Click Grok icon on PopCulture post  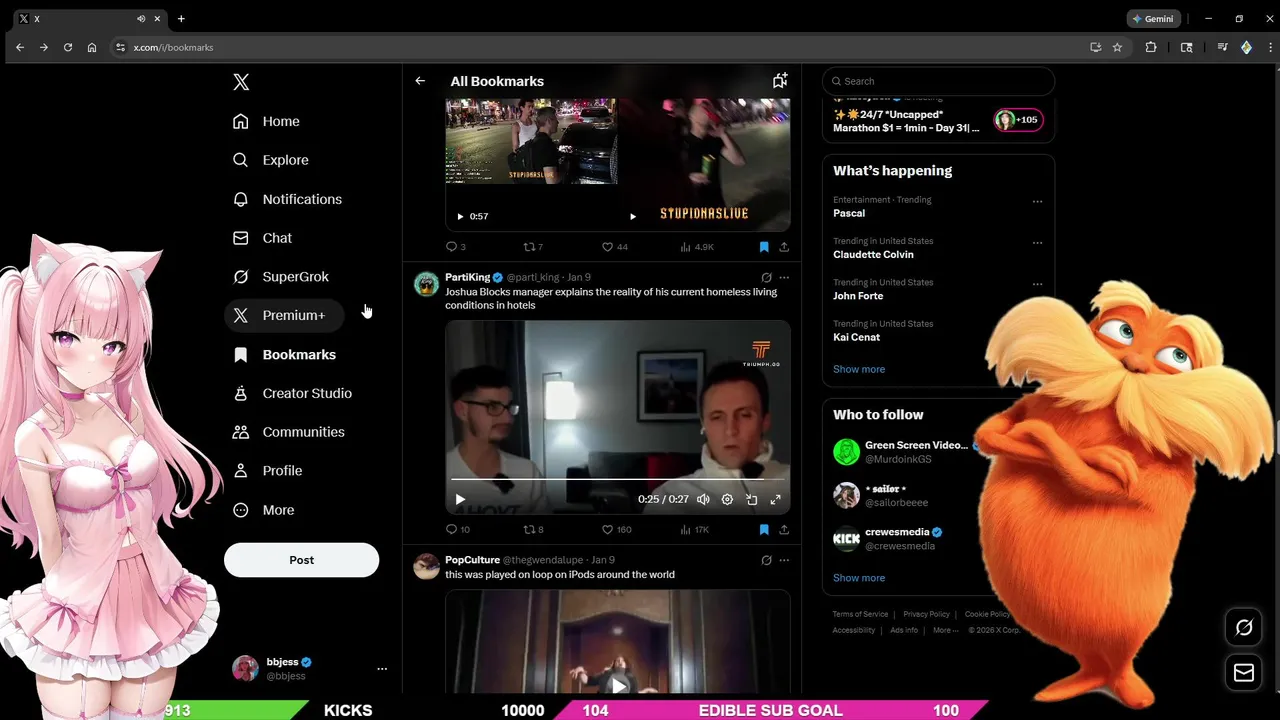coord(766,561)
